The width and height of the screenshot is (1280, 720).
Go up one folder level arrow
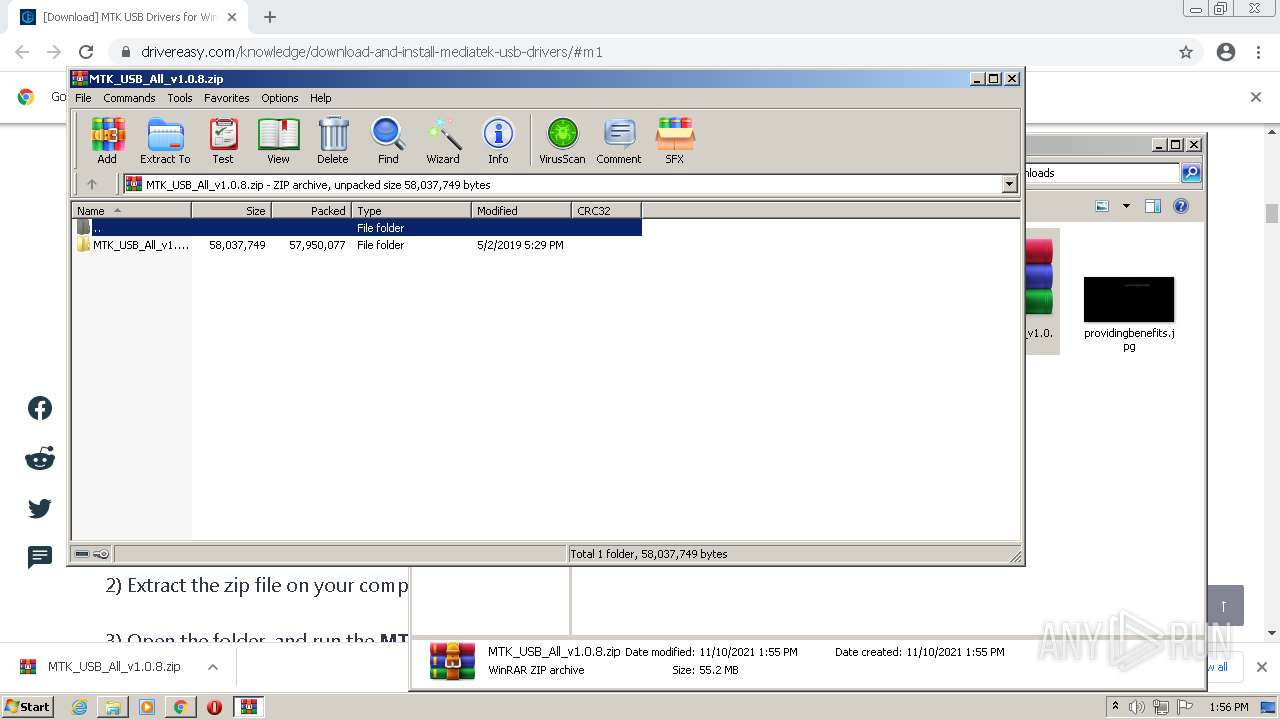click(92, 184)
